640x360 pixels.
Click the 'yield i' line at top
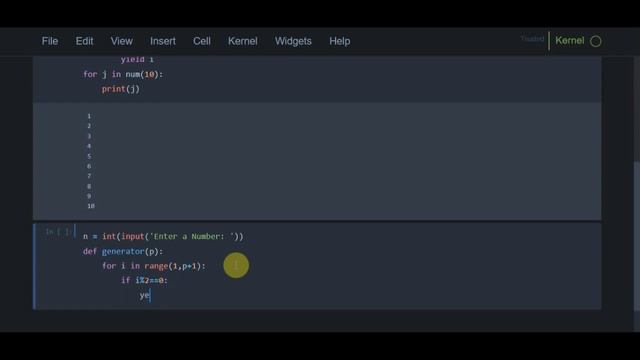[137, 60]
